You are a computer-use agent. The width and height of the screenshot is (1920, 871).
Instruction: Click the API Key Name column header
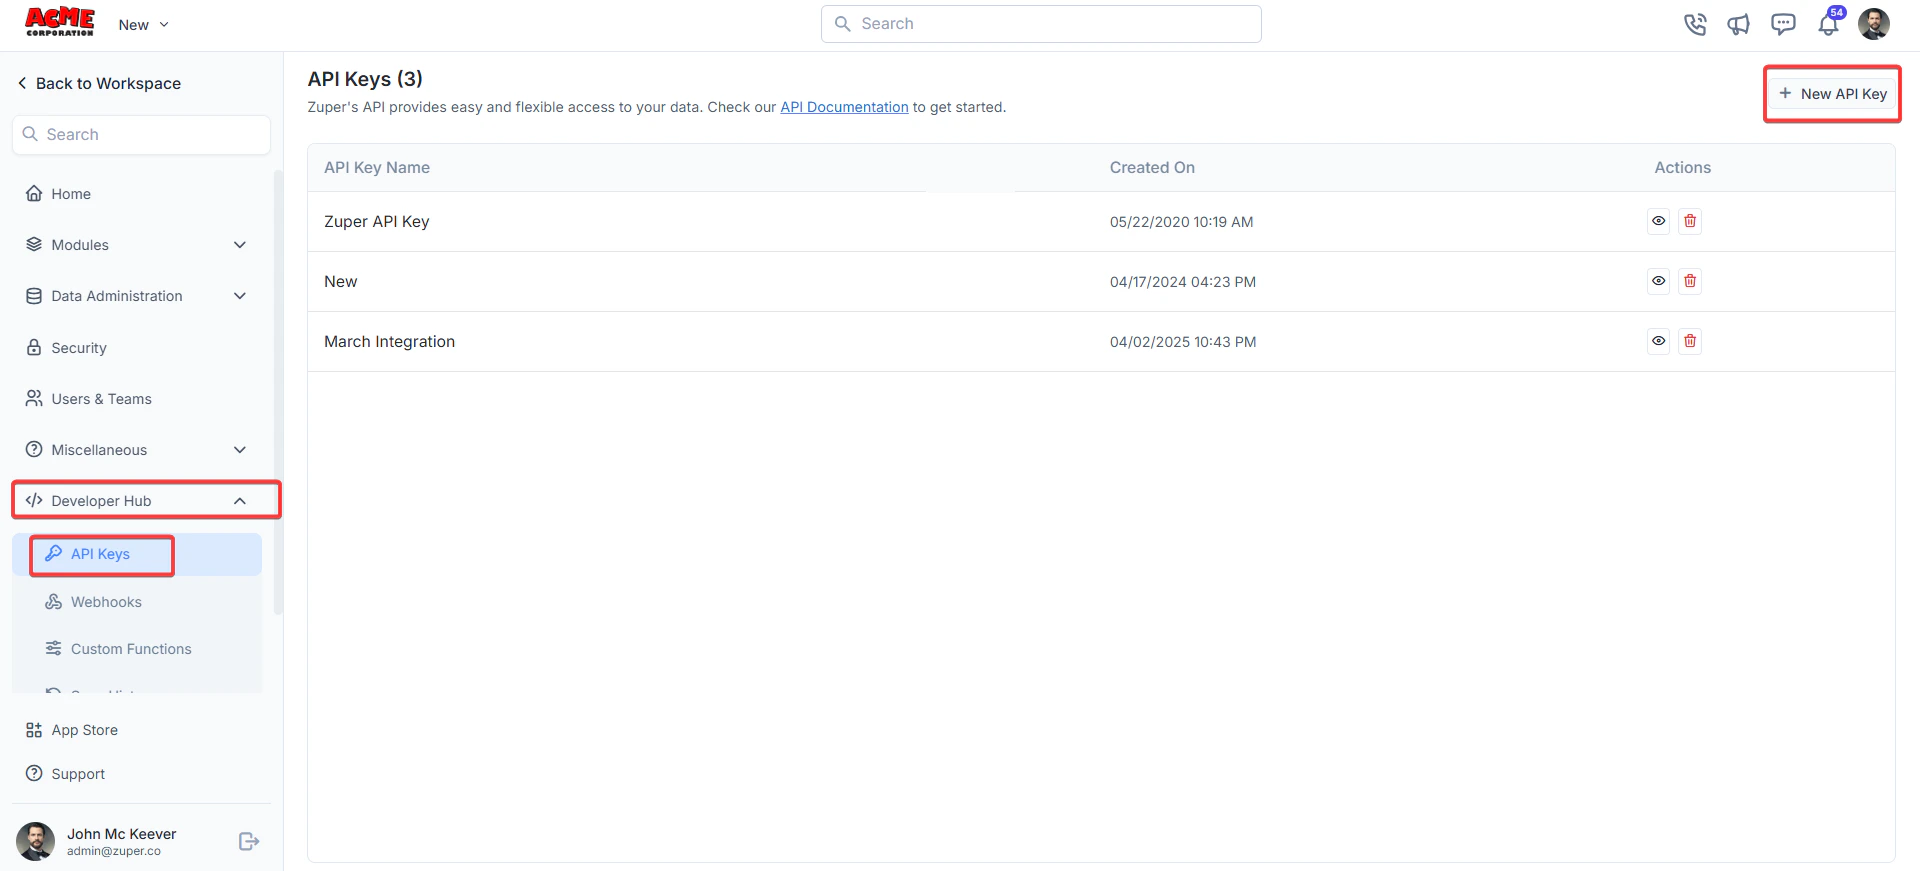(377, 167)
